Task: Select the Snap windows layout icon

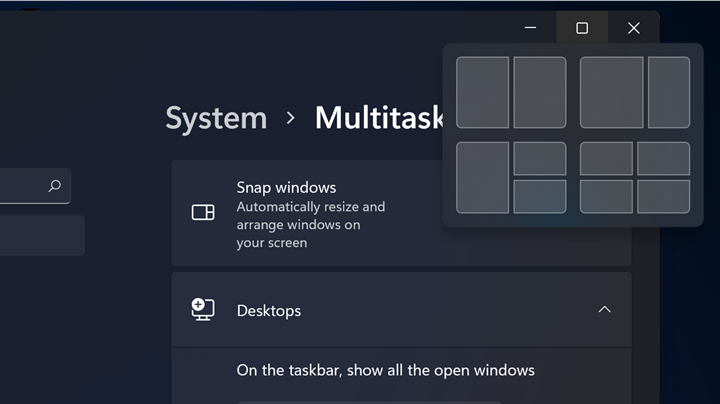Action: click(203, 213)
